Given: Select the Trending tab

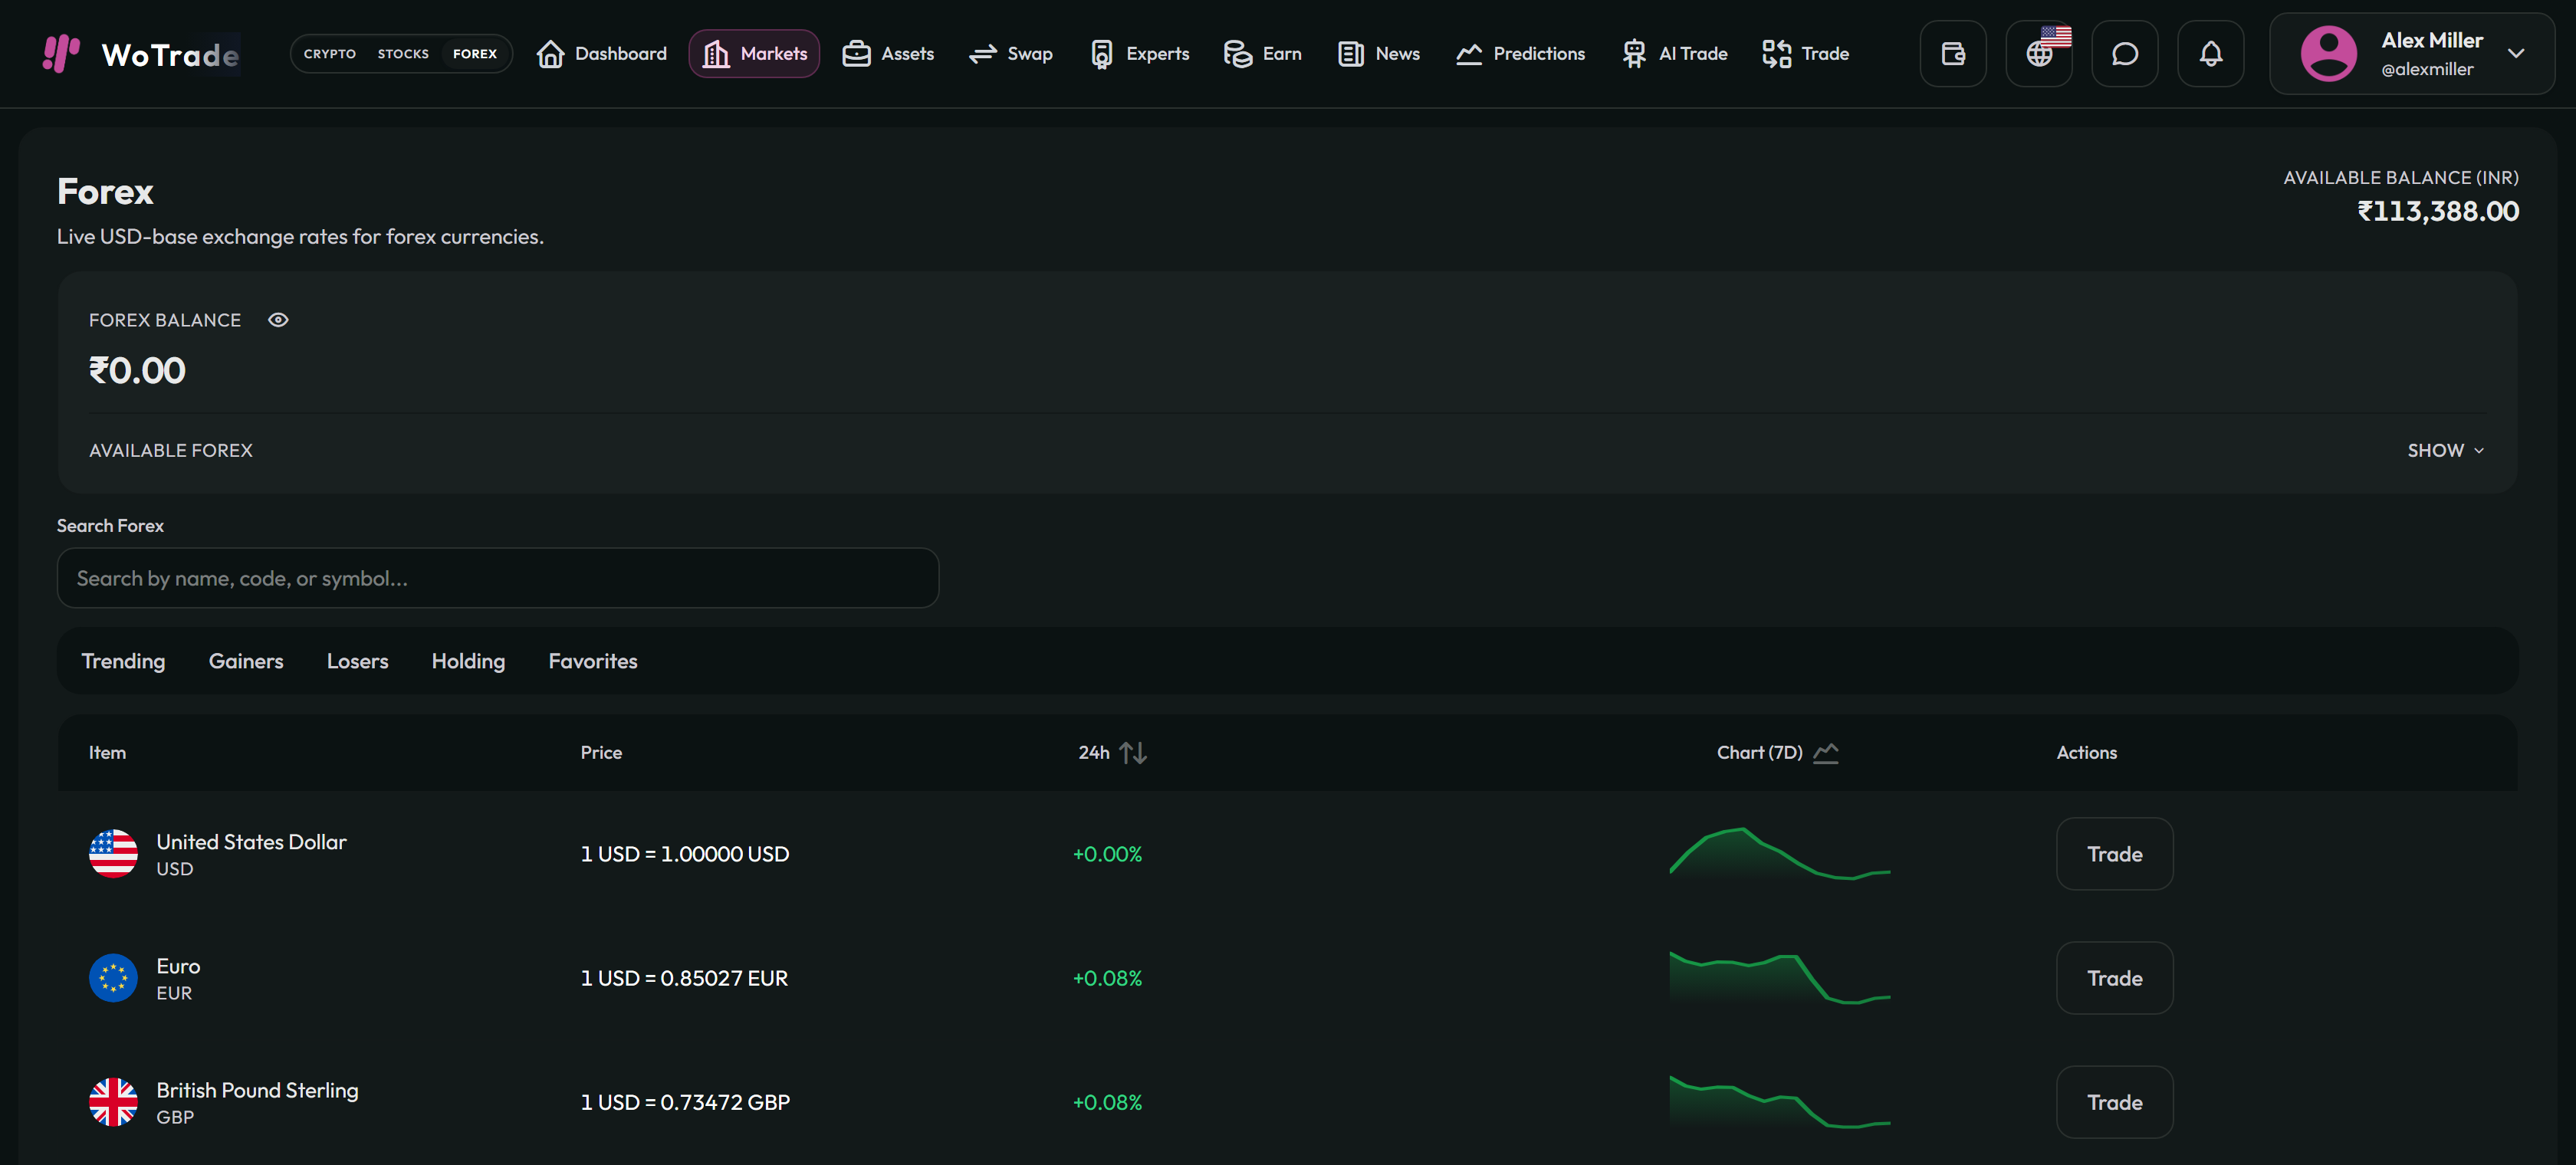Looking at the screenshot, I should tap(123, 661).
